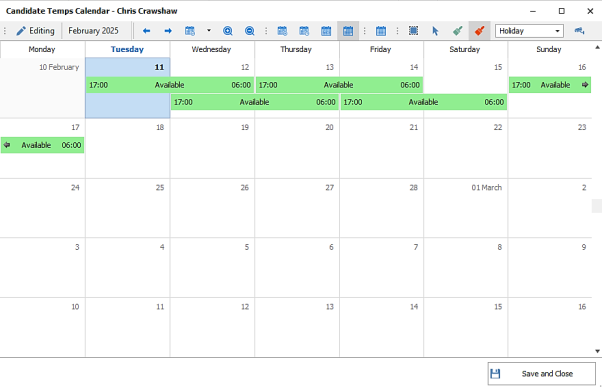Screen dimensions: 602x388
Task: Go forward with the right blue arrow
Action: point(168,31)
